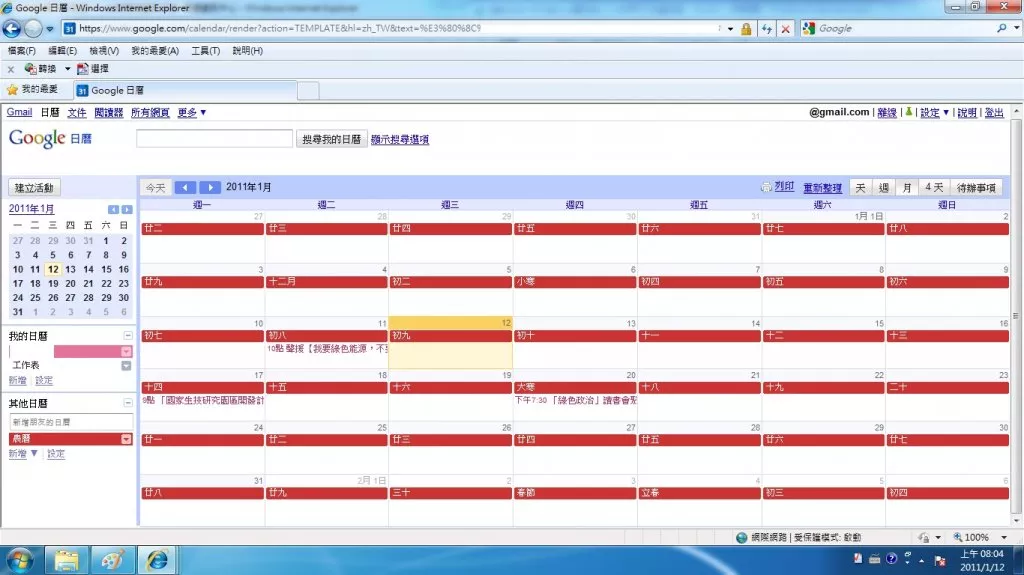Screen dimensions: 1024x575
Task: Open the recent pages dropdown arrow
Action: click(50, 29)
